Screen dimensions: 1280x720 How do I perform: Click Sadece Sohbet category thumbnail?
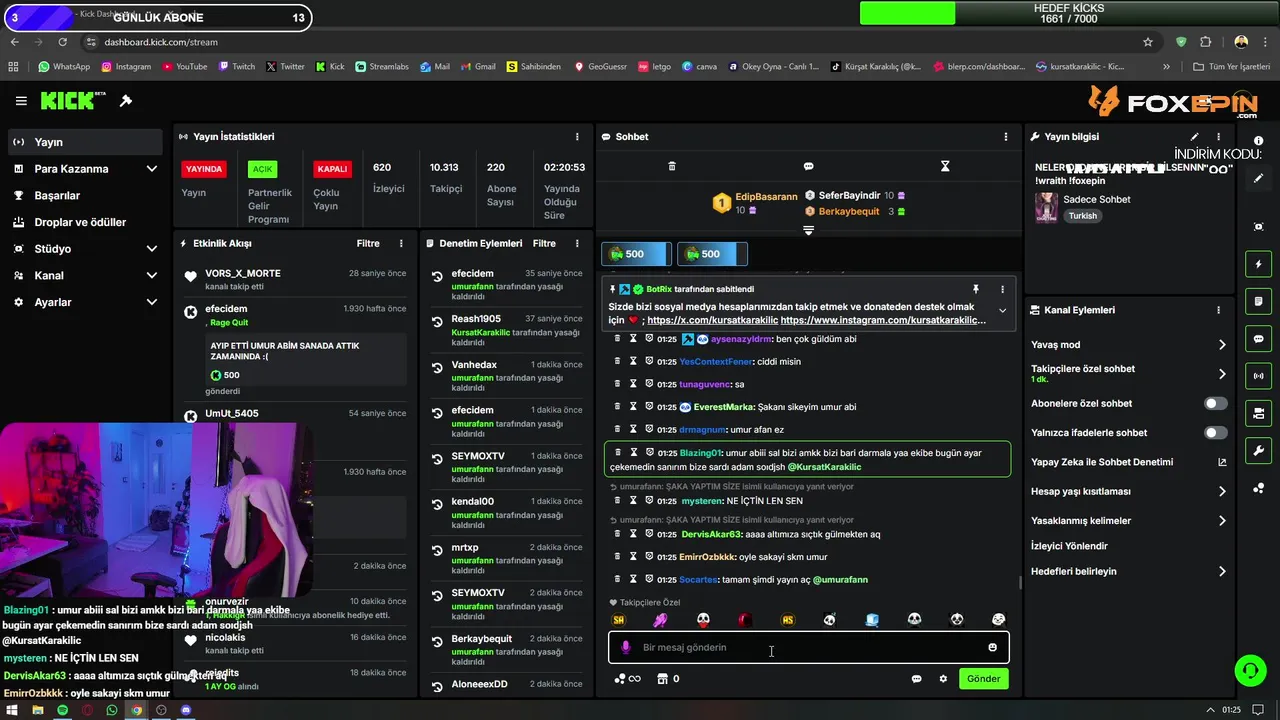point(1046,207)
